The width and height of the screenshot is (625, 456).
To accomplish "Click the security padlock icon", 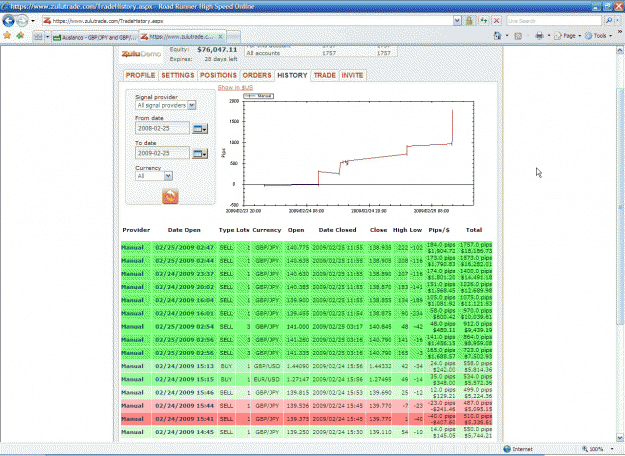I will (469, 21).
